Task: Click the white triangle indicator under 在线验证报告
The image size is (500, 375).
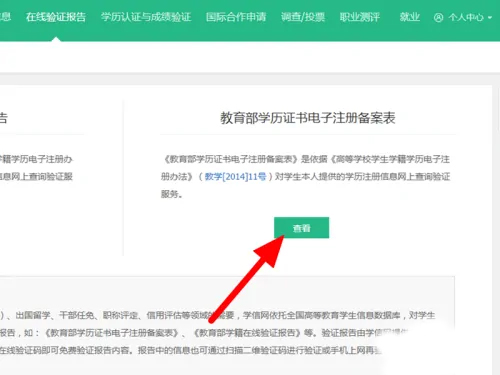Action: tap(56, 39)
